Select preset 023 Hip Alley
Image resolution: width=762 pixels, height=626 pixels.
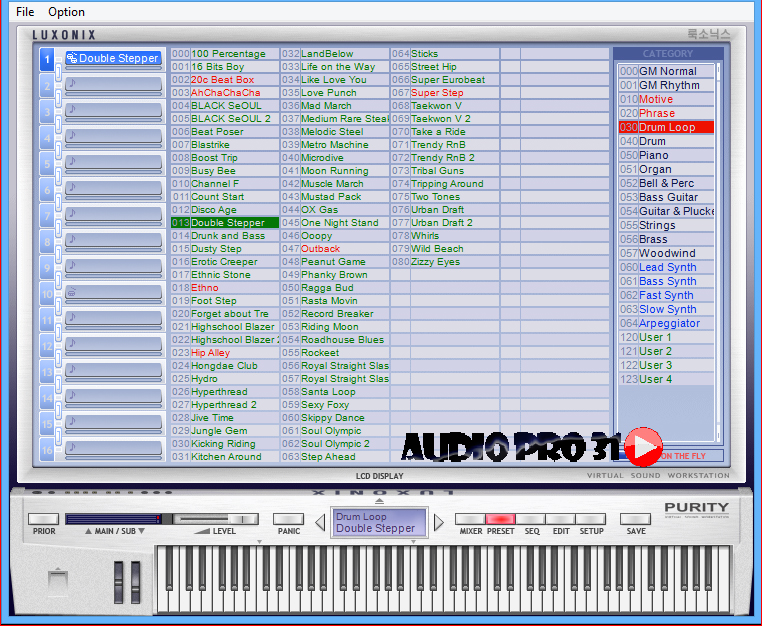click(225, 353)
